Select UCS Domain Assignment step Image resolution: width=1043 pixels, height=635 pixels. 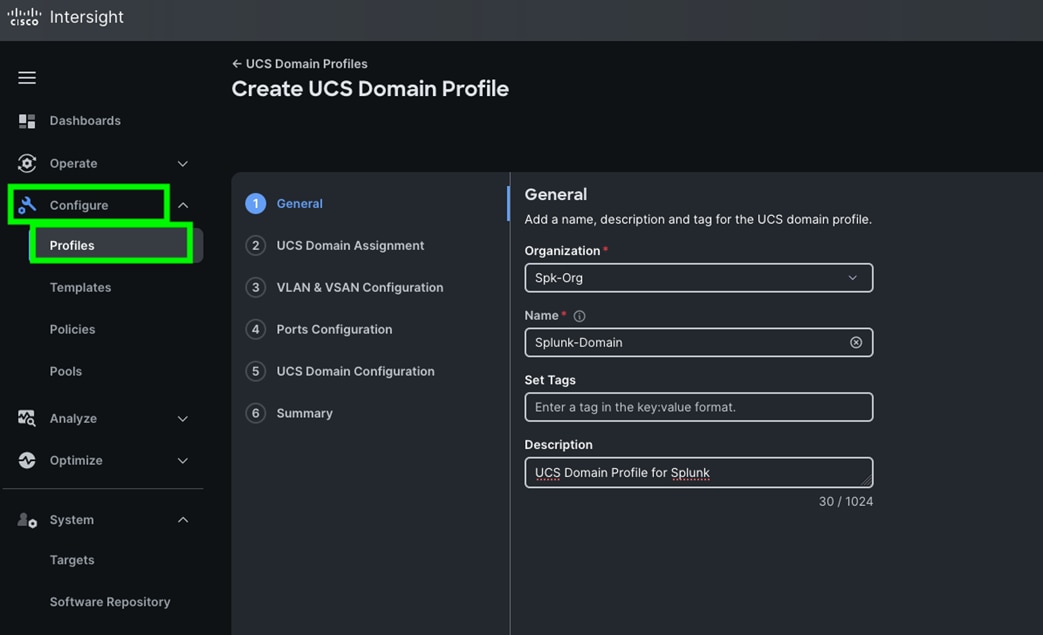pos(350,245)
